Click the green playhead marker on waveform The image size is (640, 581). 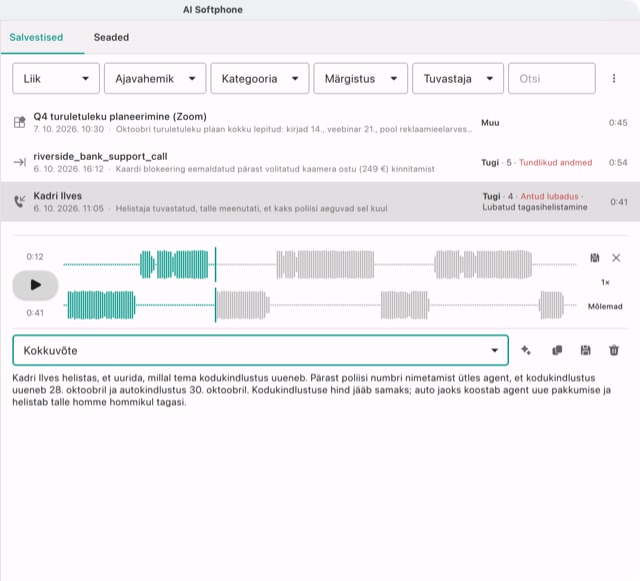point(216,285)
